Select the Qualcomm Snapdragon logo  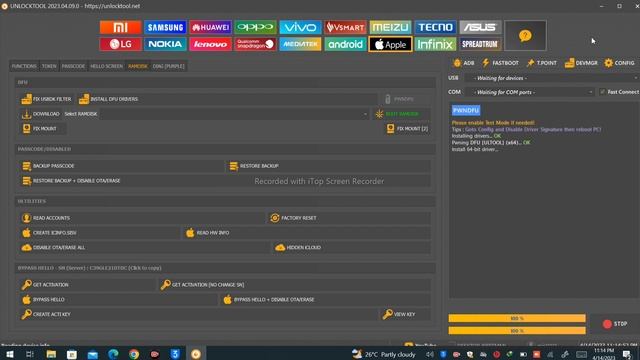click(255, 44)
